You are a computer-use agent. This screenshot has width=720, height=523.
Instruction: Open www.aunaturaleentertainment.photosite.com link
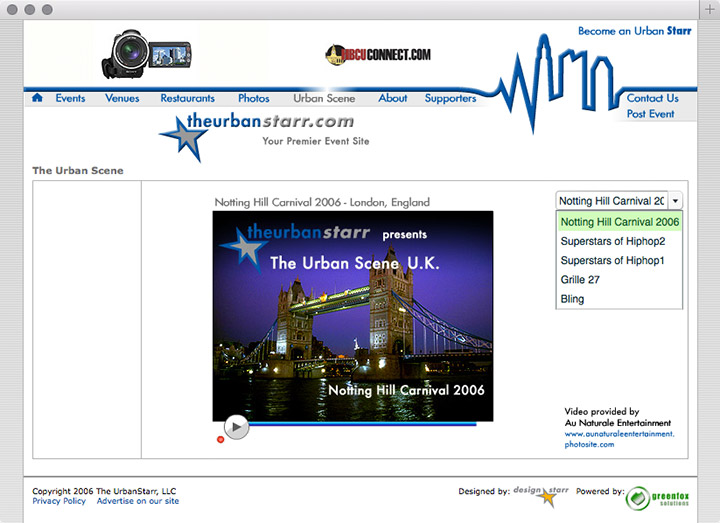click(619, 439)
